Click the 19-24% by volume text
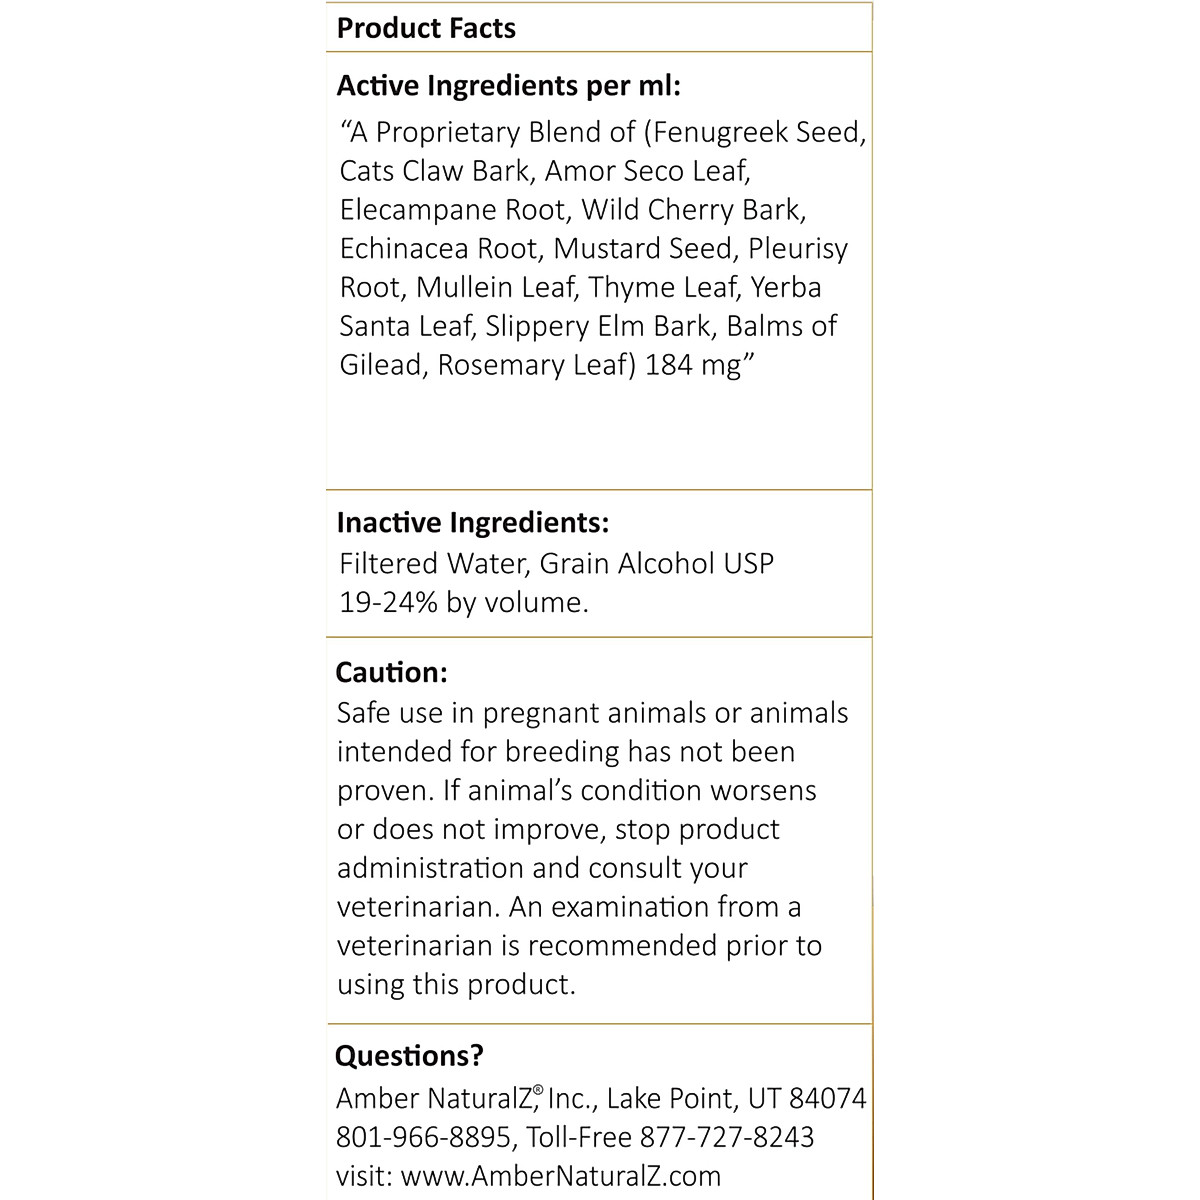 463,602
